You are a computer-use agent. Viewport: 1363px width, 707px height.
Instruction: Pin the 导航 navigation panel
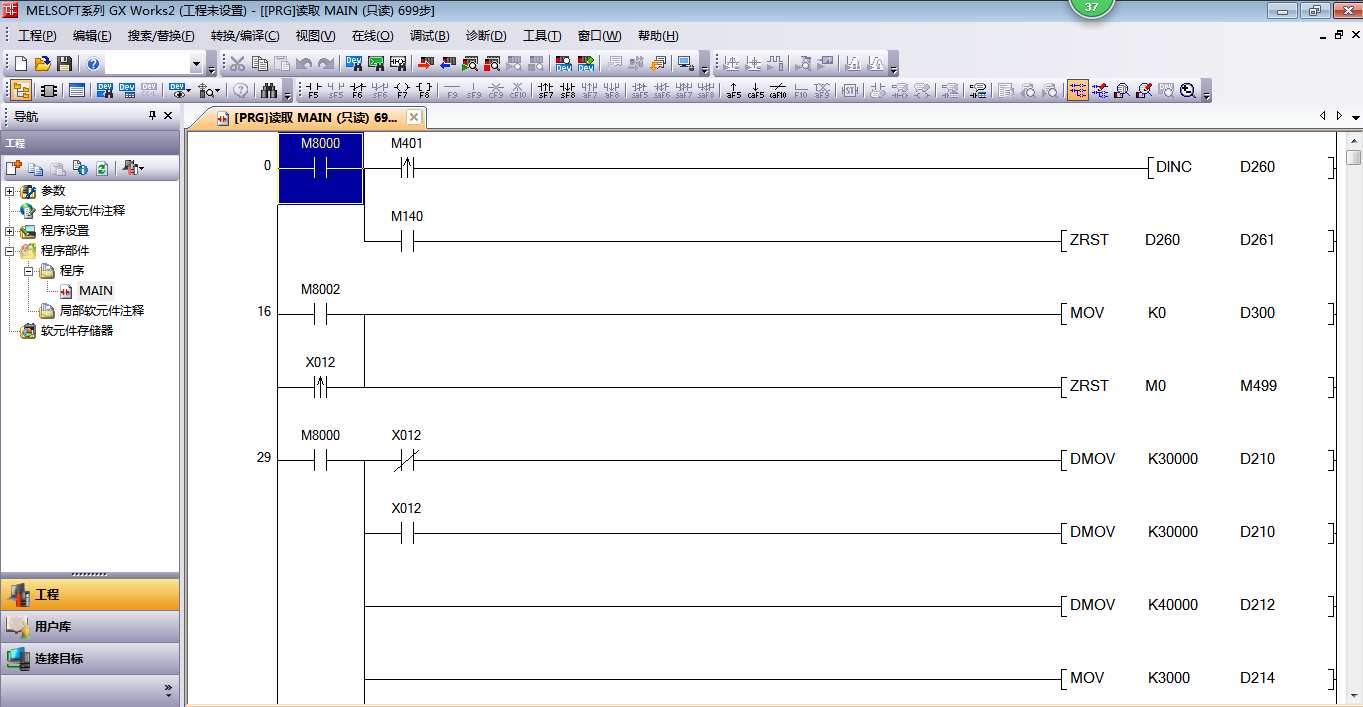[x=152, y=116]
